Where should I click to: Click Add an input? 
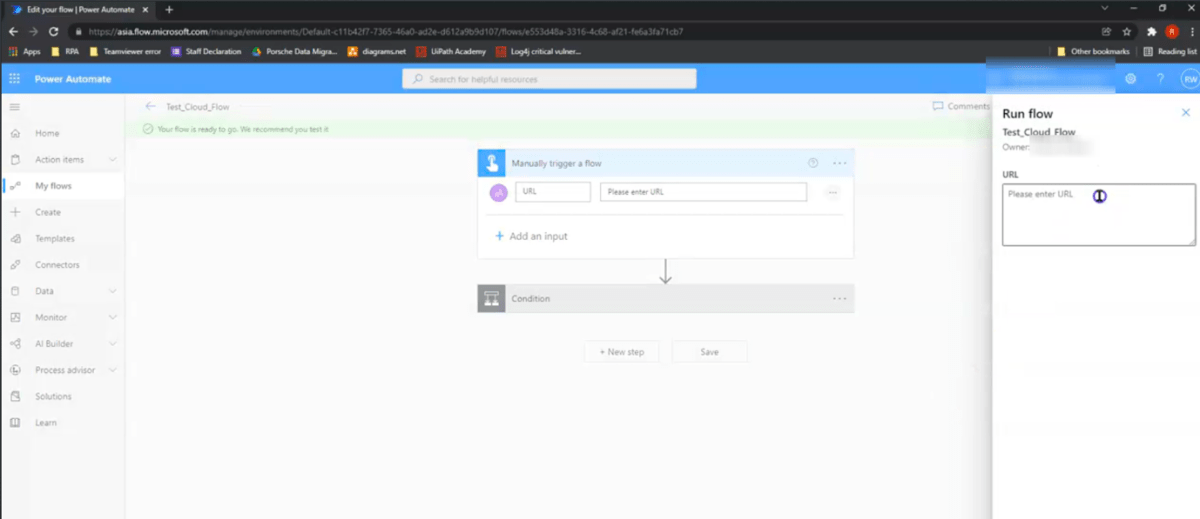531,236
